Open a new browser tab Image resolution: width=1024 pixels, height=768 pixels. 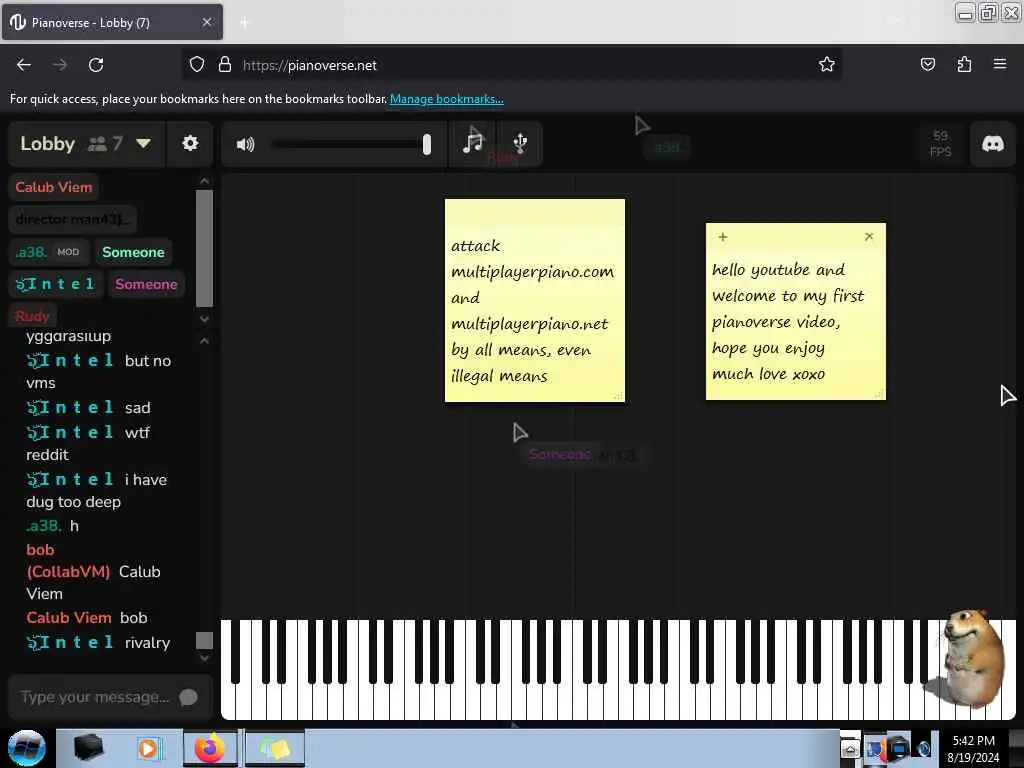[245, 23]
